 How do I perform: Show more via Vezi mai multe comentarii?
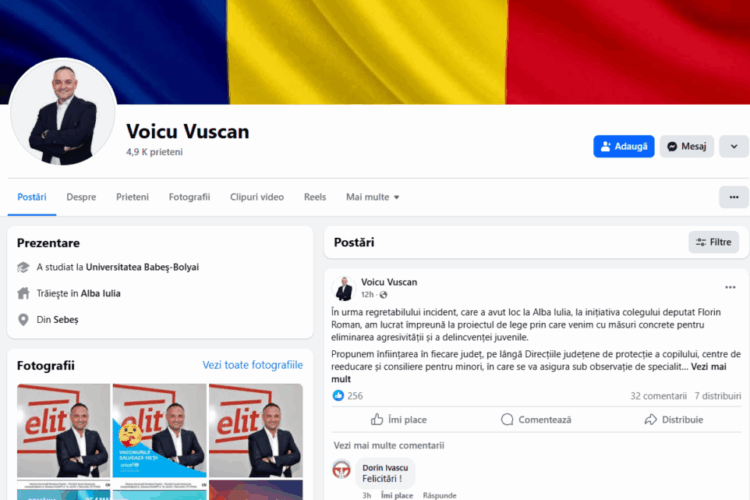click(x=389, y=445)
